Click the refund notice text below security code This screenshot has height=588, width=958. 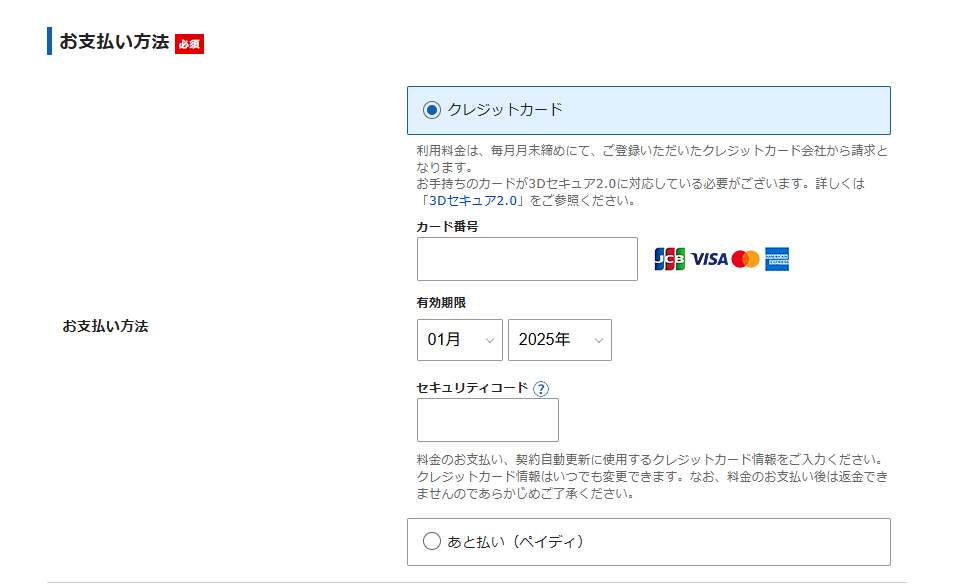[650, 476]
